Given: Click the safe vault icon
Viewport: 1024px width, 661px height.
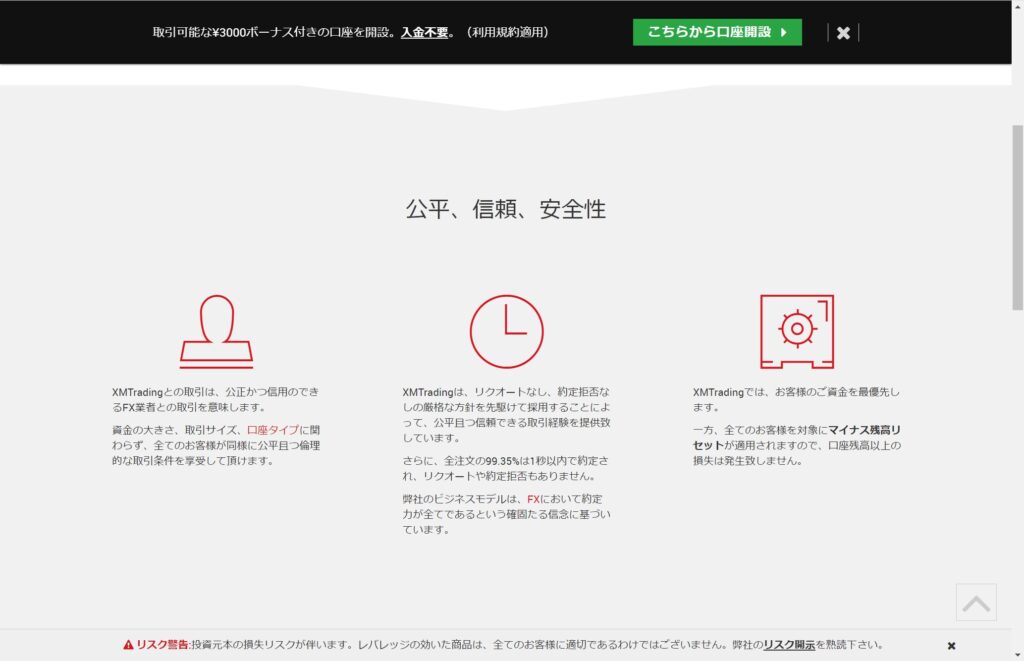Looking at the screenshot, I should click(797, 331).
